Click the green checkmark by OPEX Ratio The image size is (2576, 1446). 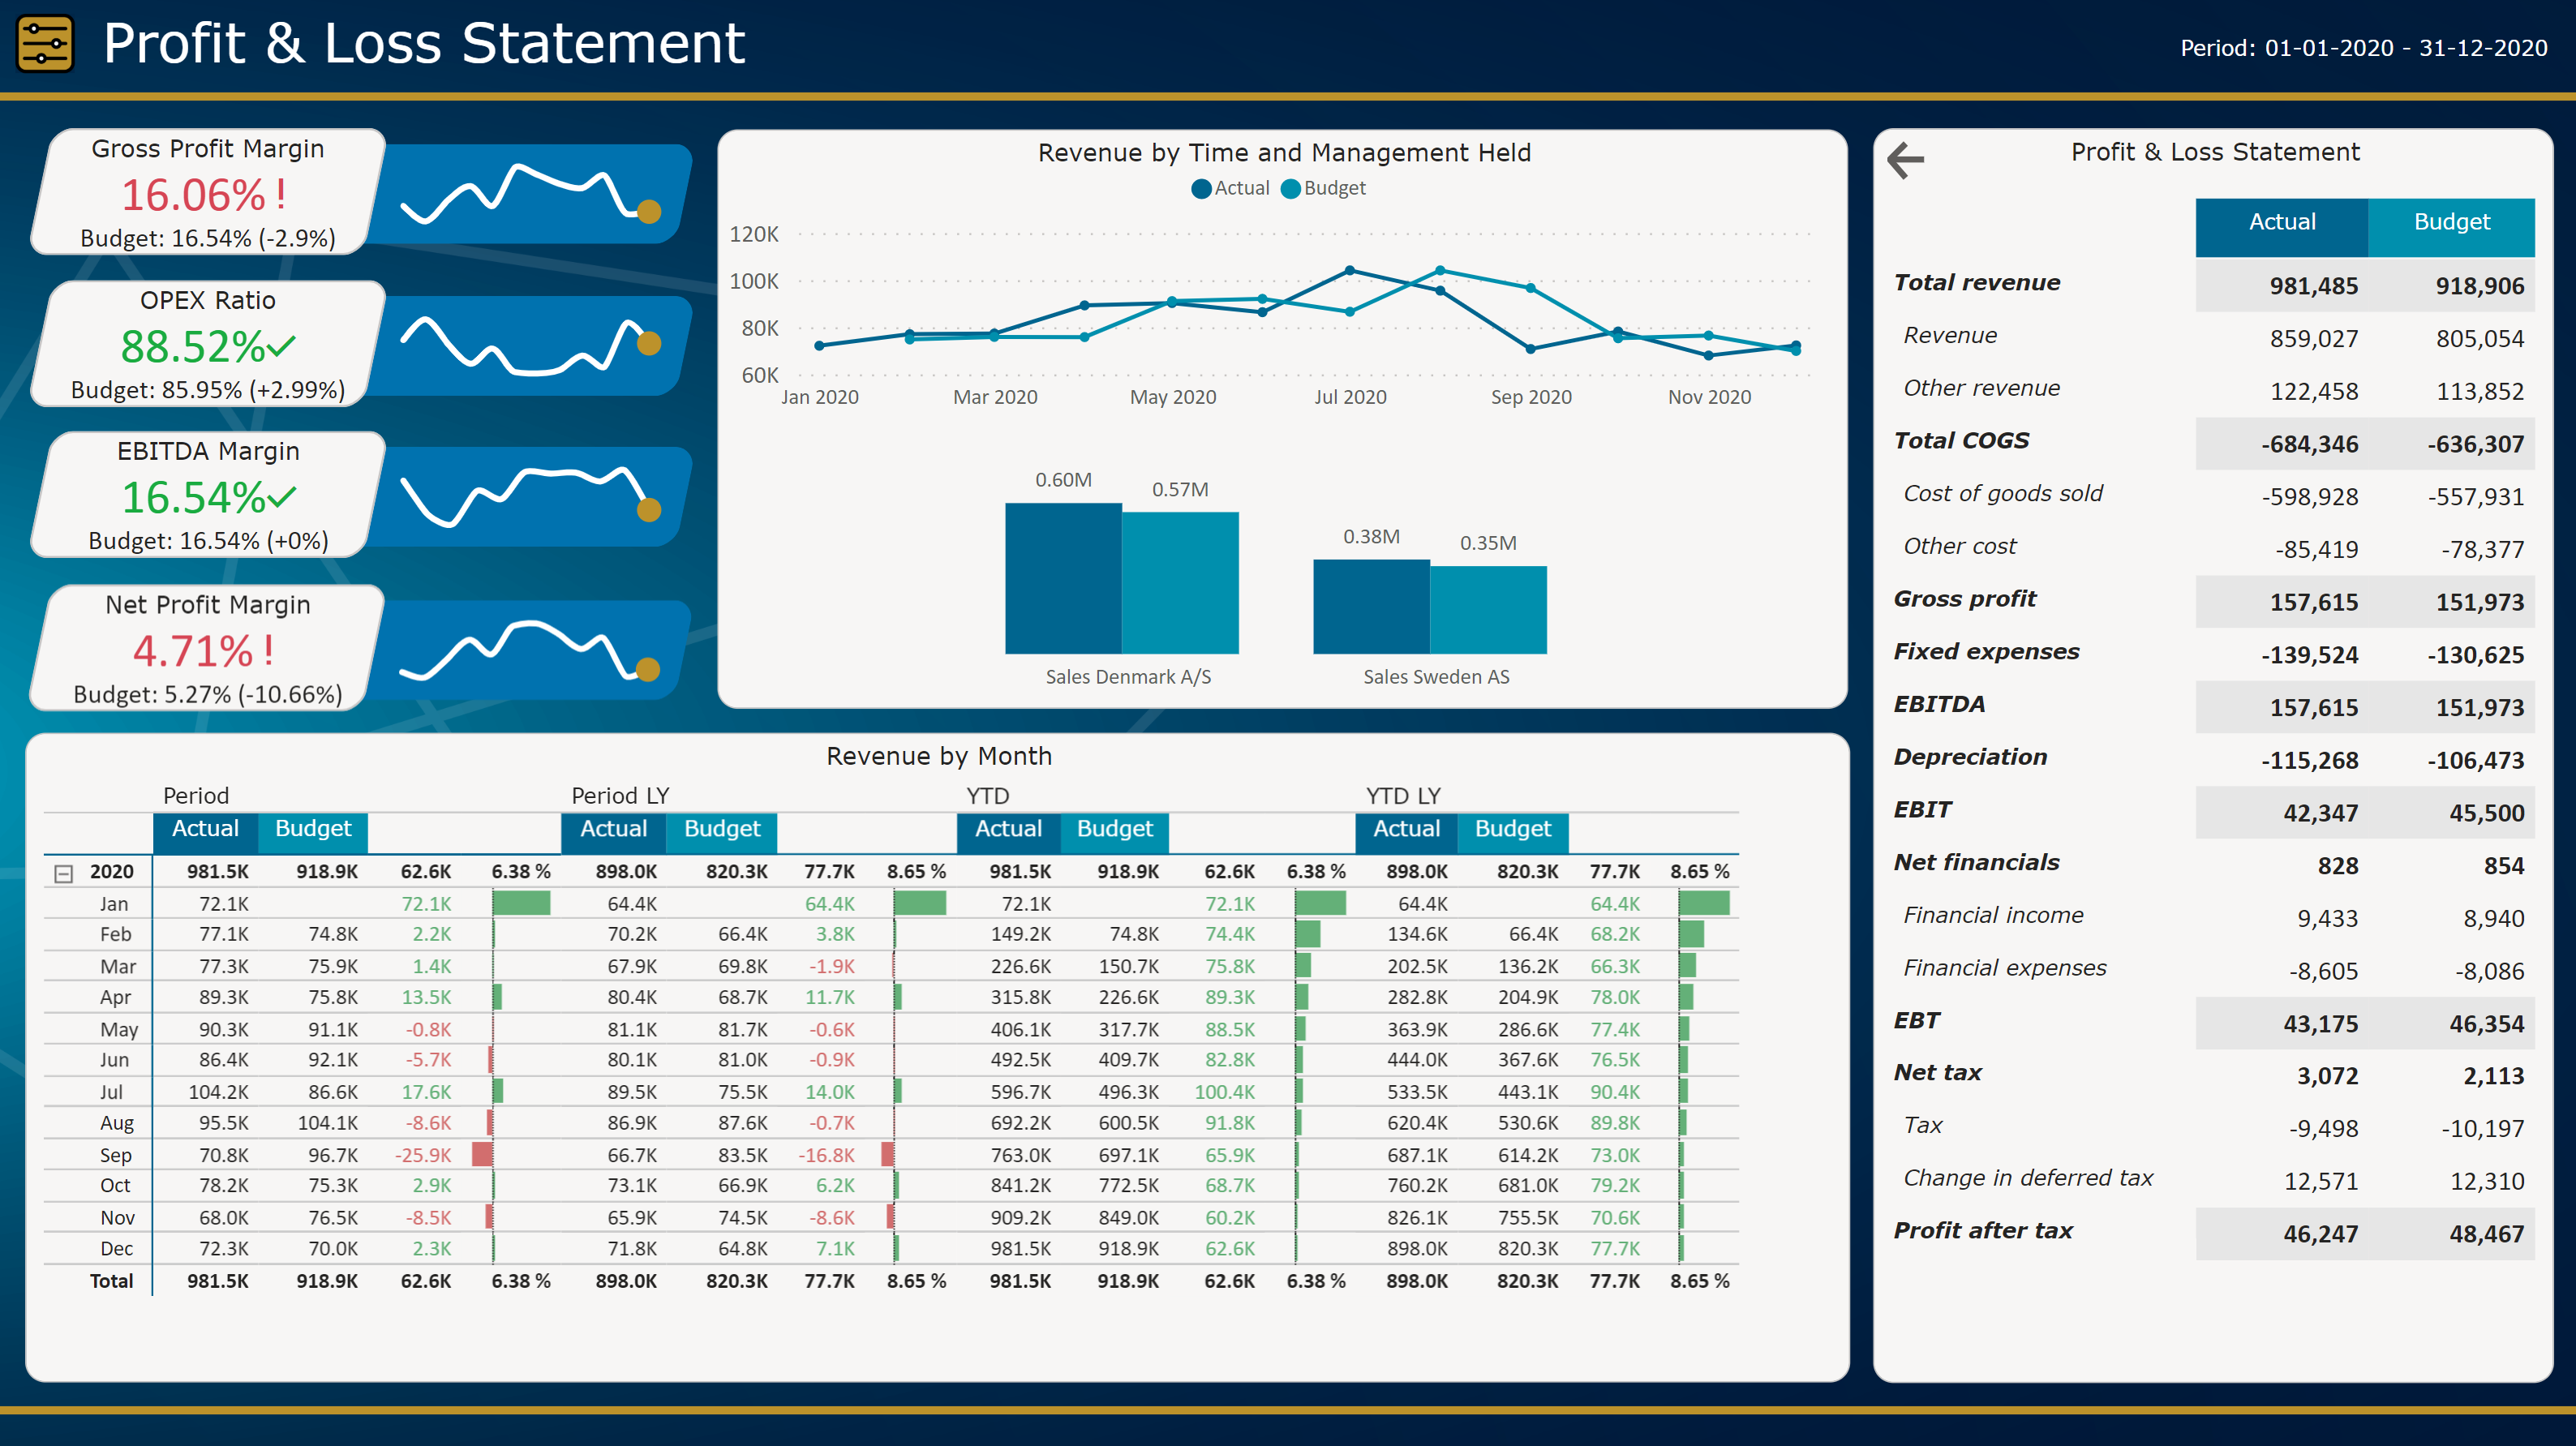tap(281, 347)
